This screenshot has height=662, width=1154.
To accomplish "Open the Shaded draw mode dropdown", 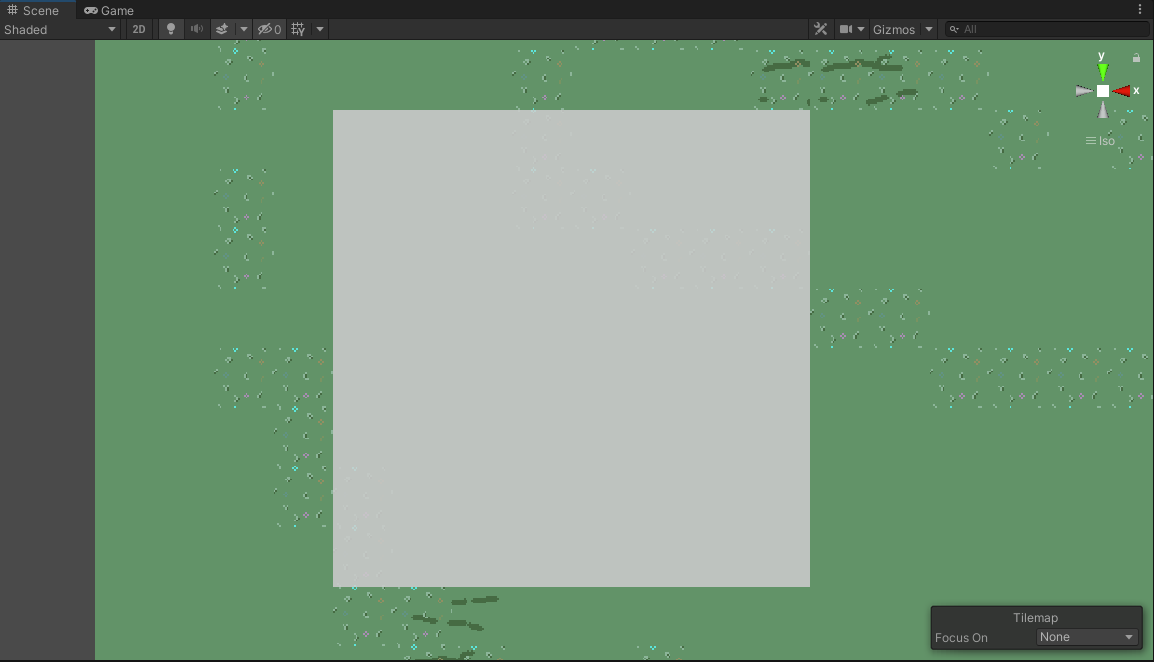I will pos(61,29).
